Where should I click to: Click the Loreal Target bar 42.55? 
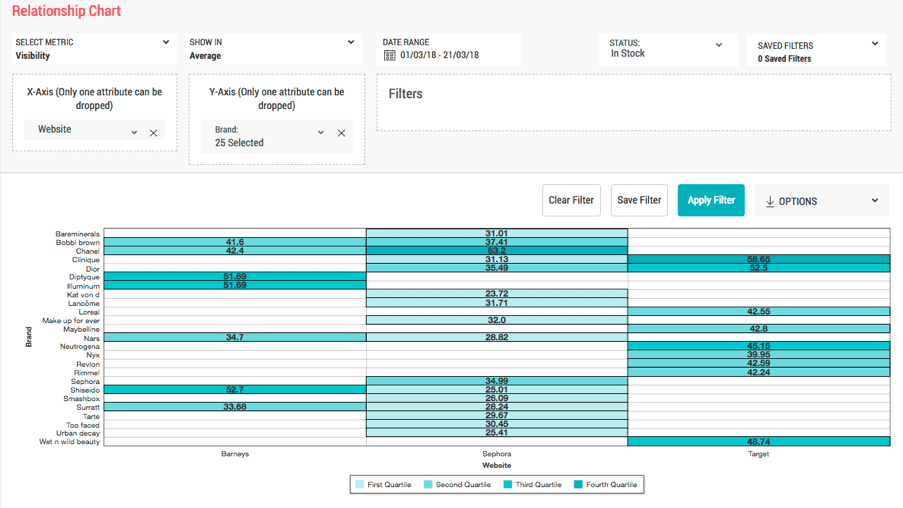[758, 311]
